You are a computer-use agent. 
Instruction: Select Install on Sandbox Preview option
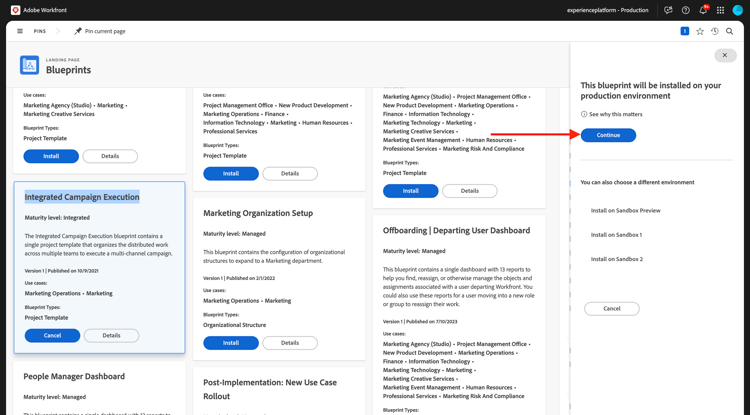(x=625, y=211)
